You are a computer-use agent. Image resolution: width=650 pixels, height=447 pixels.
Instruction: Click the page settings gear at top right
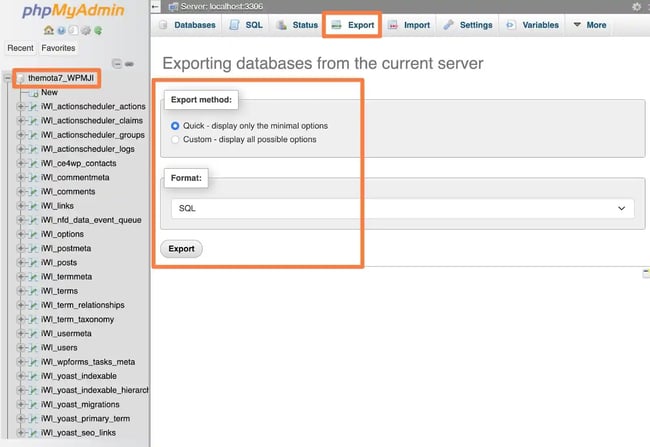pyautogui.click(x=636, y=7)
